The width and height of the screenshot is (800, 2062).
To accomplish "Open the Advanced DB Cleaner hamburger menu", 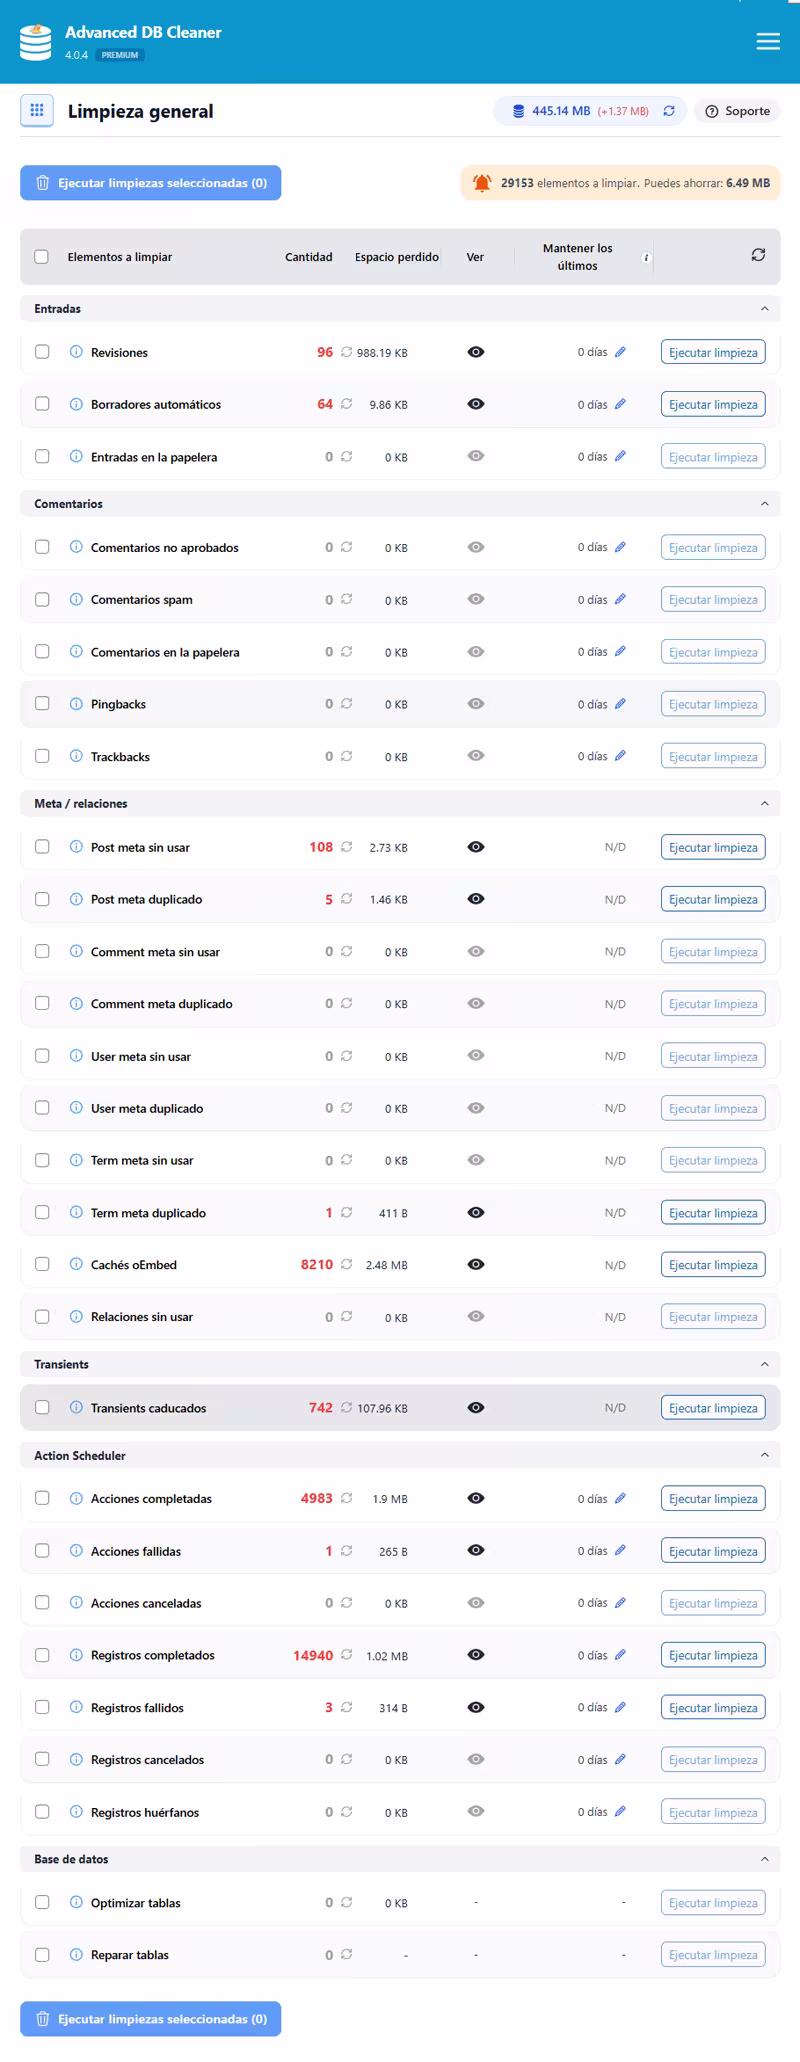I will coord(767,41).
